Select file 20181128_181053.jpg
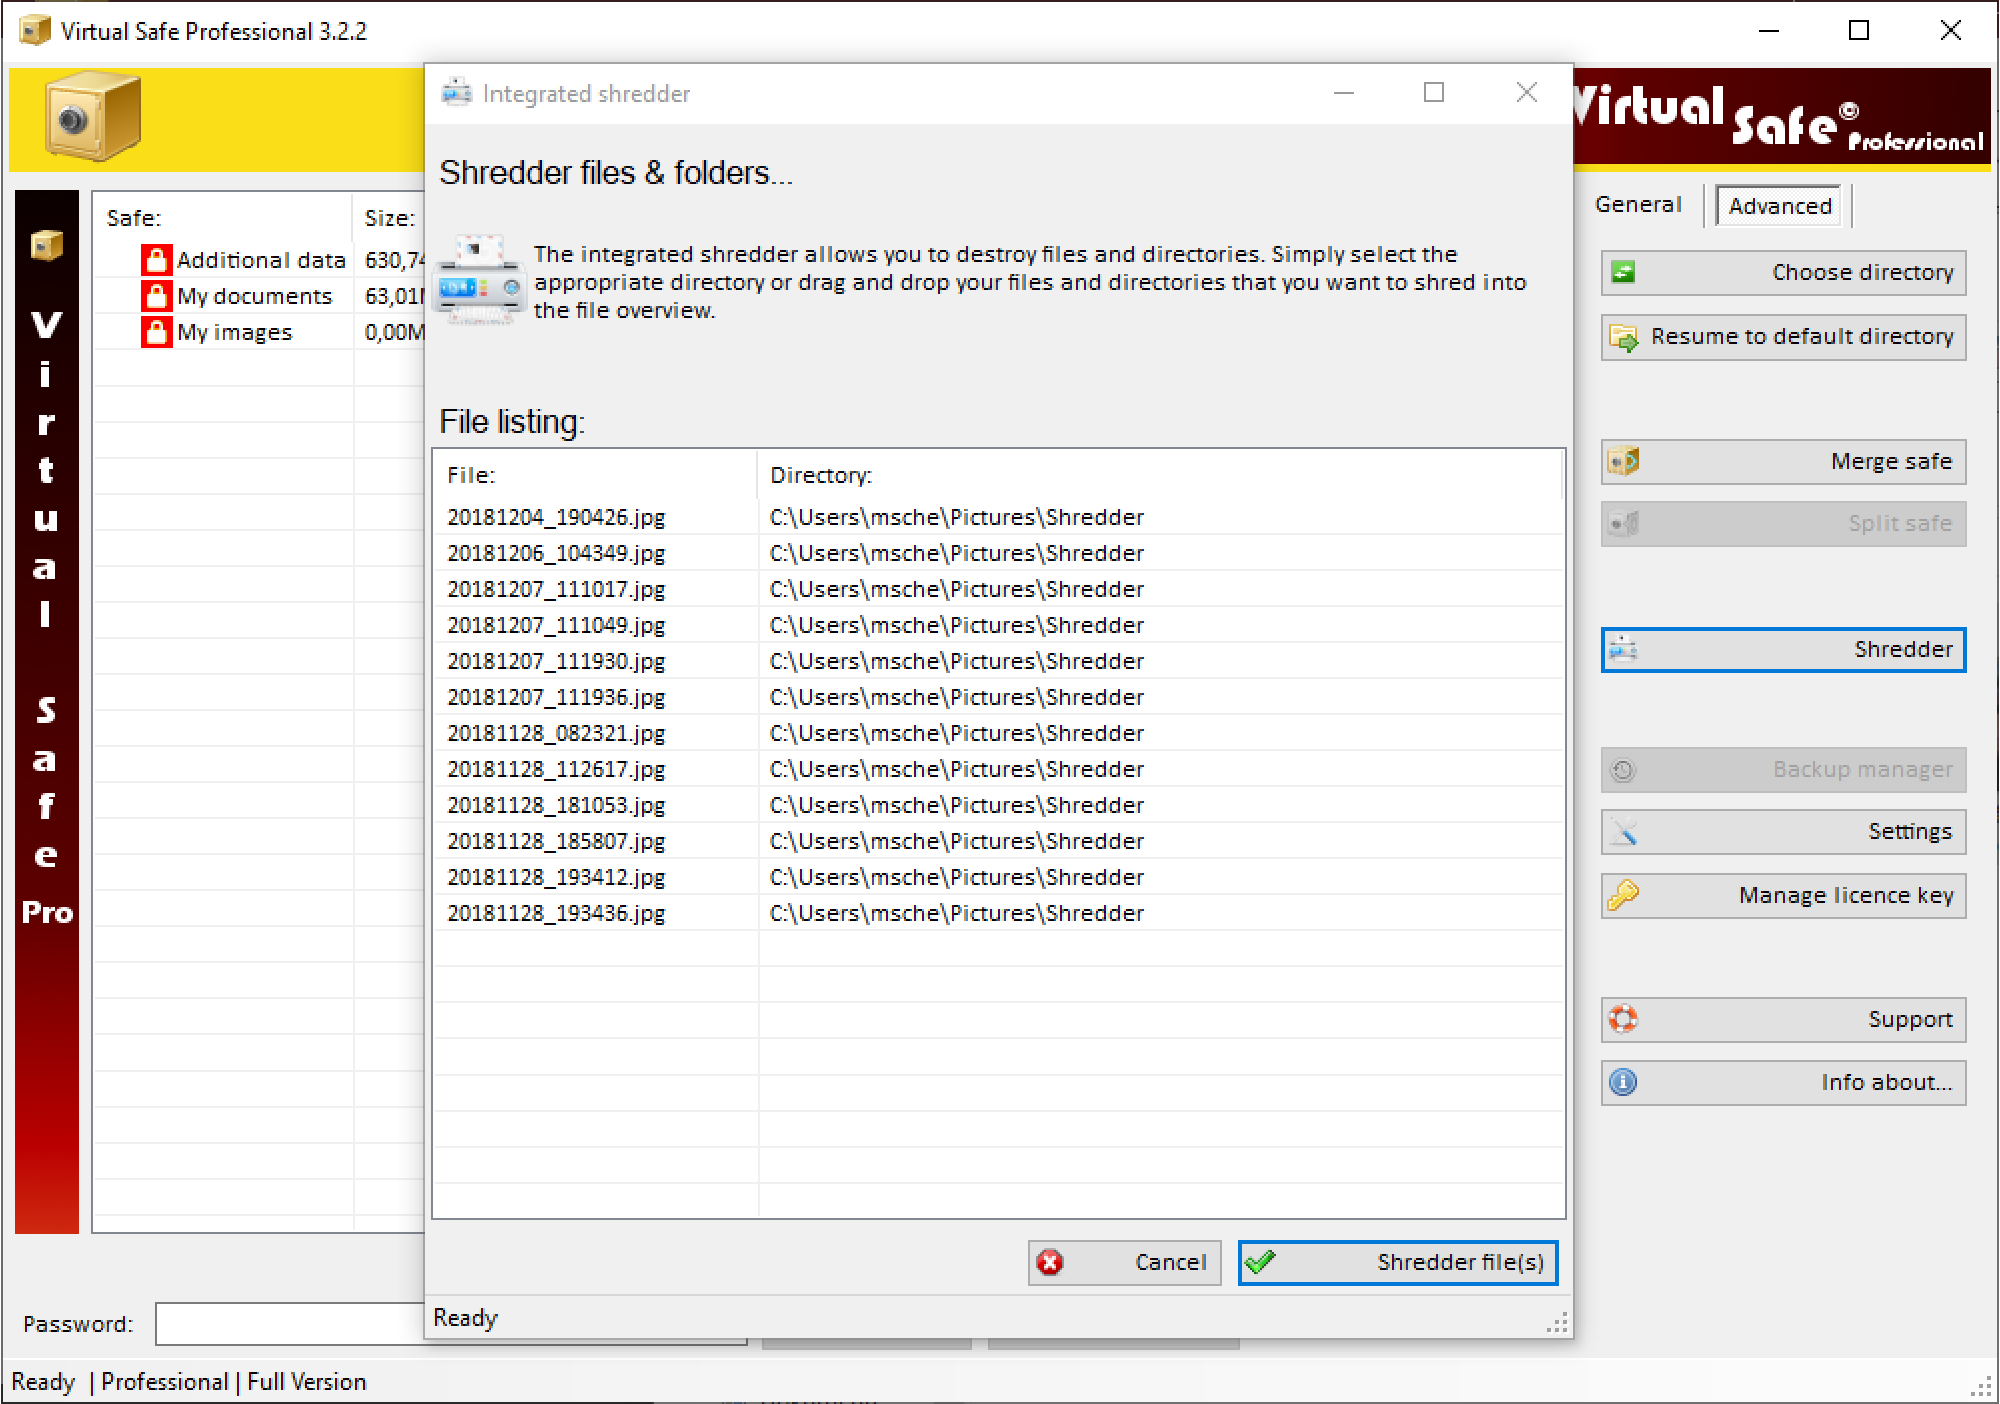This screenshot has width=2000, height=1404. tap(556, 805)
